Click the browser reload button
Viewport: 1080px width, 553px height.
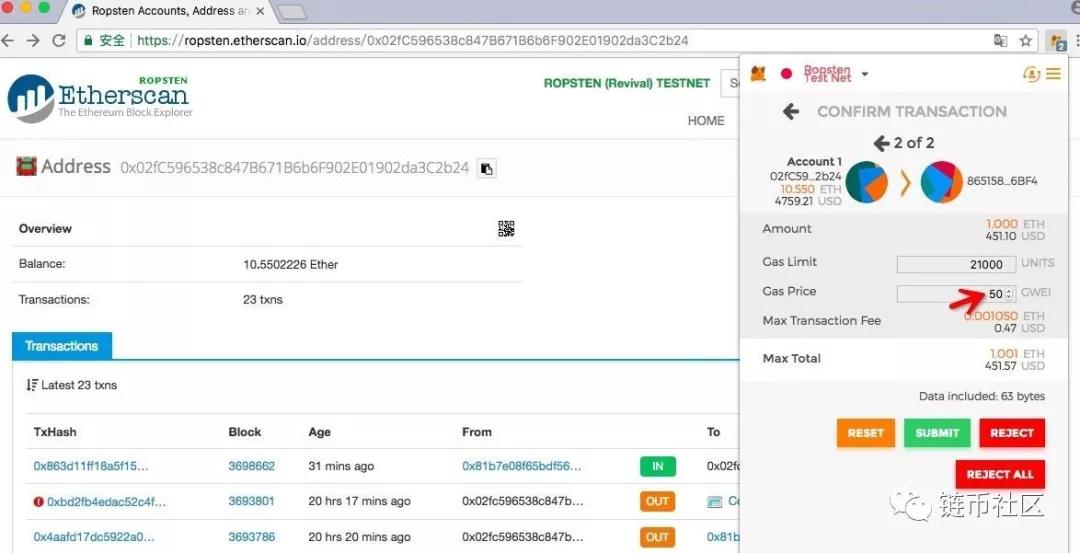(59, 41)
